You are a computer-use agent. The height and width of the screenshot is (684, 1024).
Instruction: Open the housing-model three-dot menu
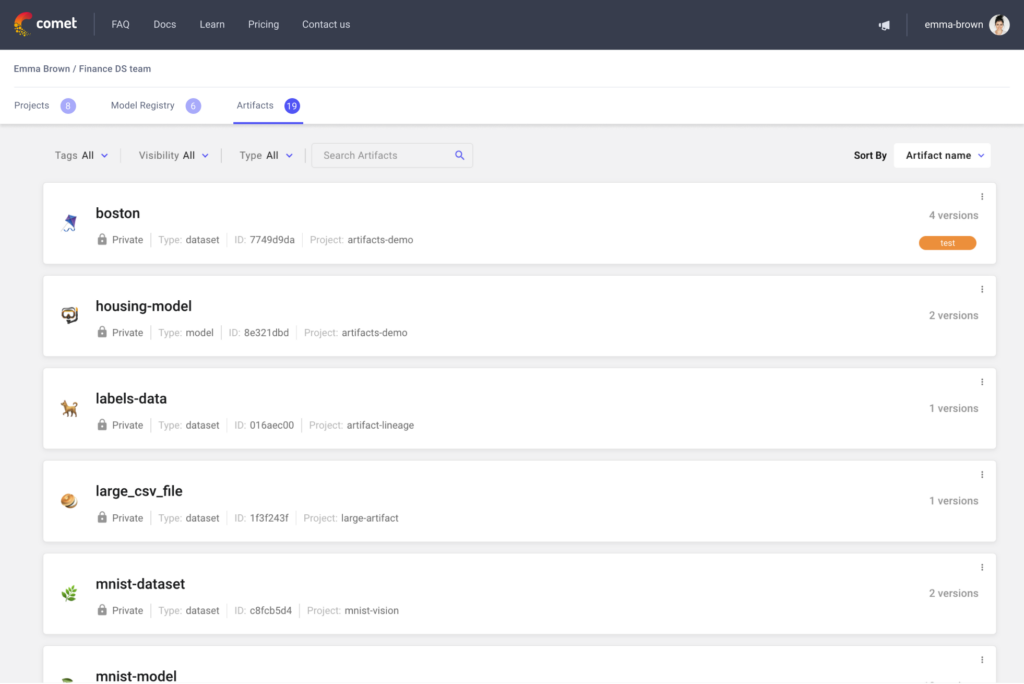982,289
